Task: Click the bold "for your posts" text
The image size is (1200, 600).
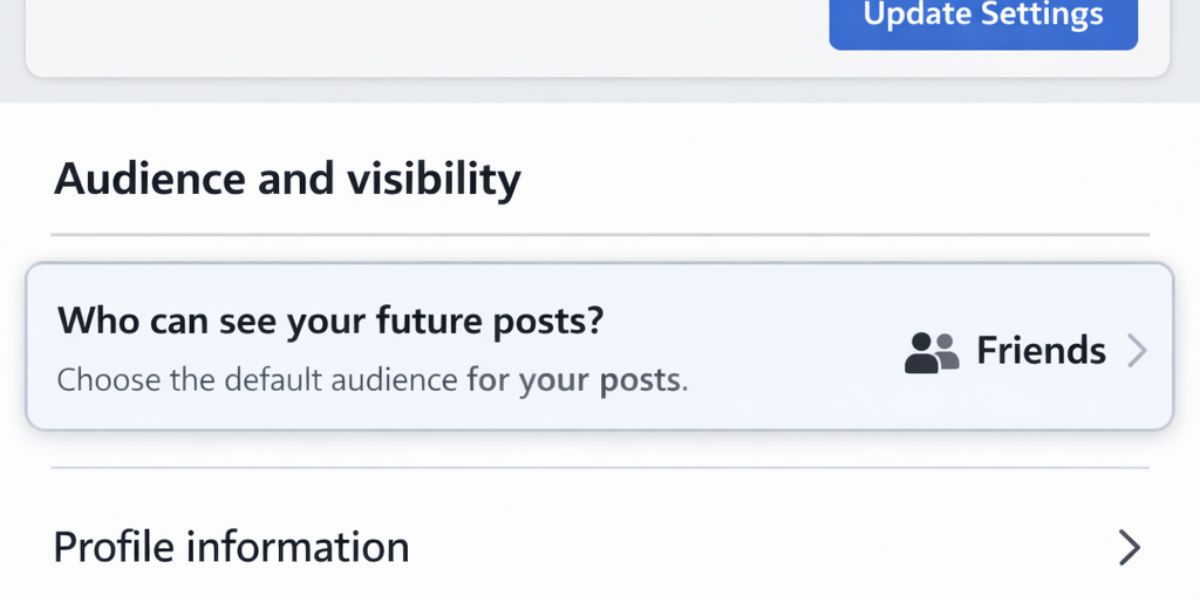Action: pos(574,381)
